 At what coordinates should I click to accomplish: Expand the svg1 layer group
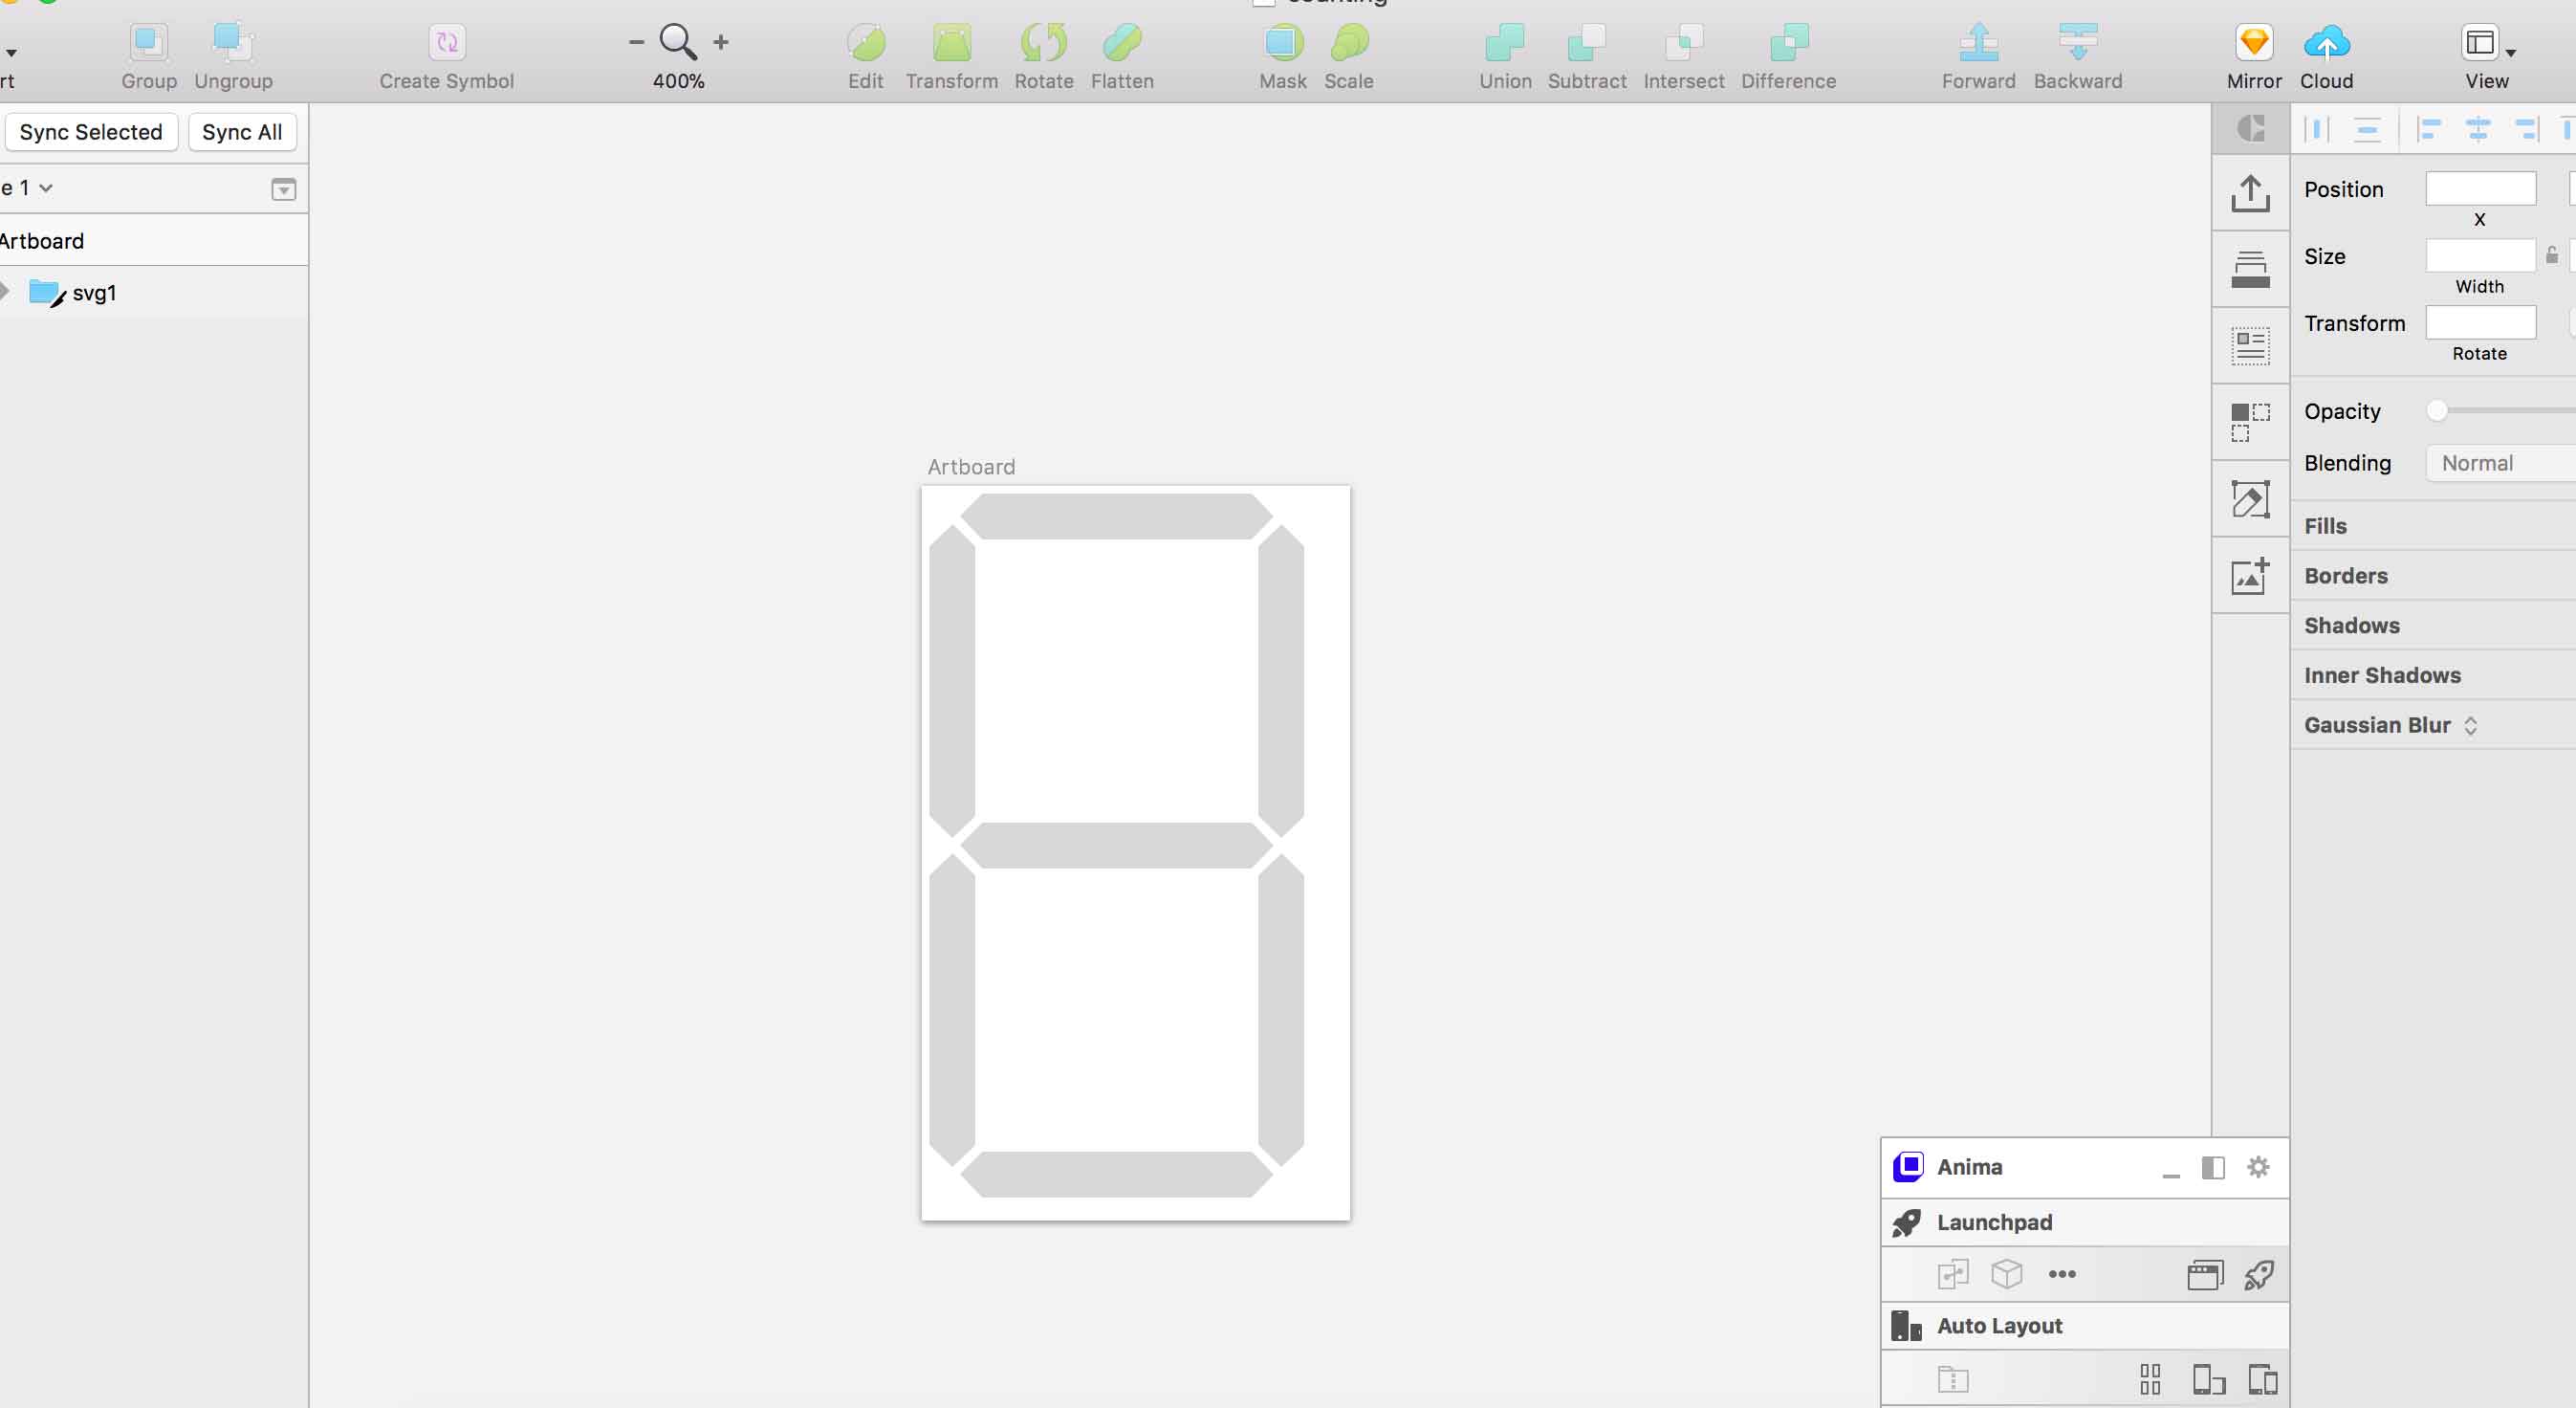point(5,292)
